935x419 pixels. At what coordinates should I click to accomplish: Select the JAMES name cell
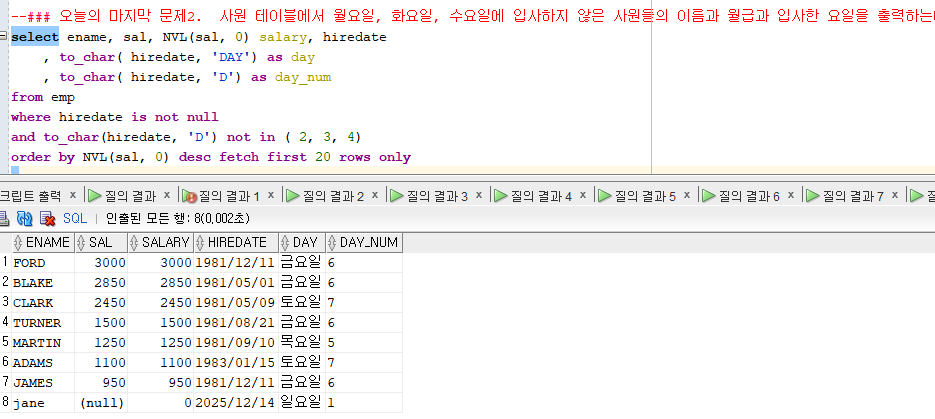43,383
